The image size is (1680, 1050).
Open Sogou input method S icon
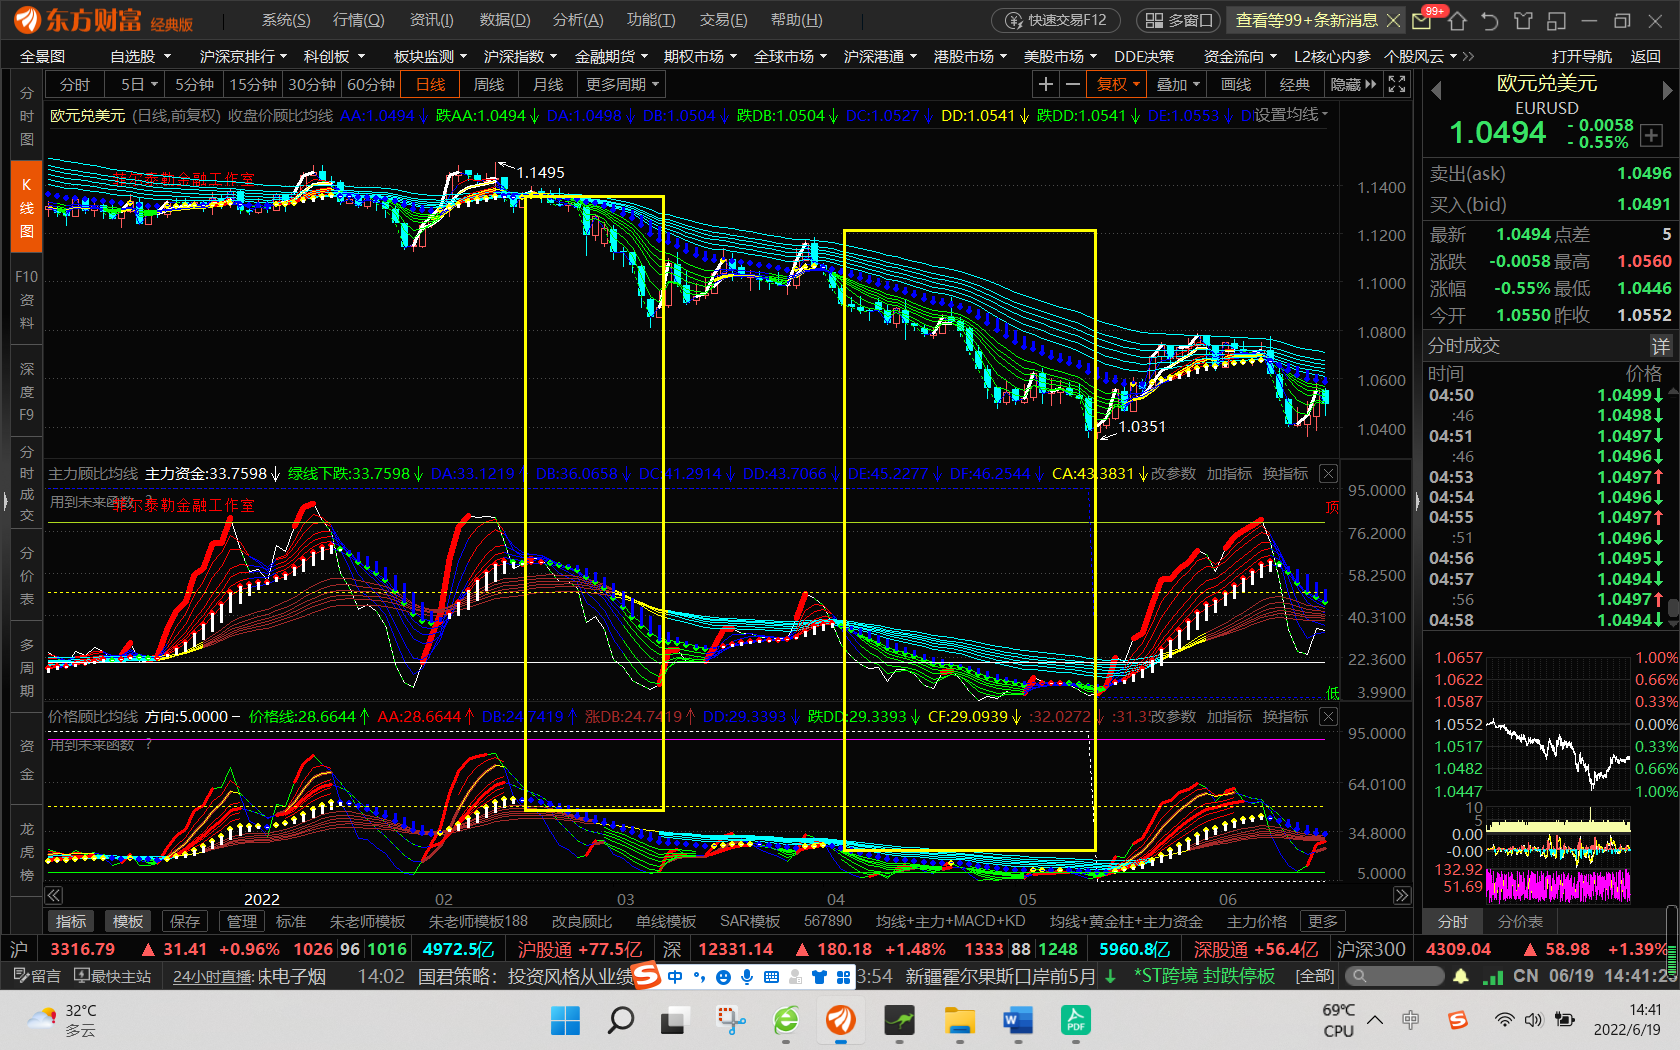point(647,975)
